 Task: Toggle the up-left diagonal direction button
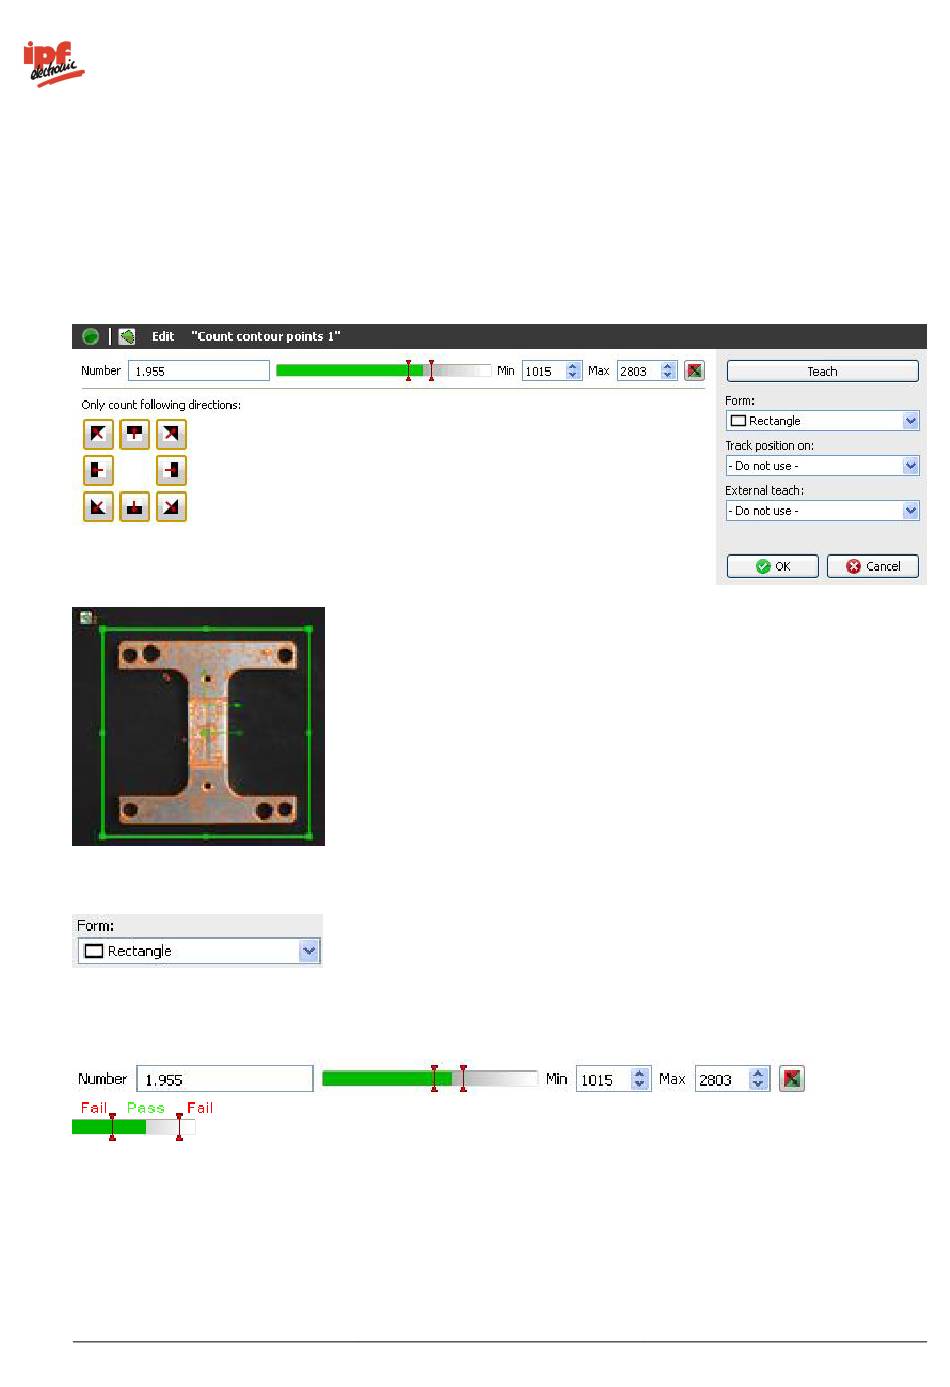(98, 434)
